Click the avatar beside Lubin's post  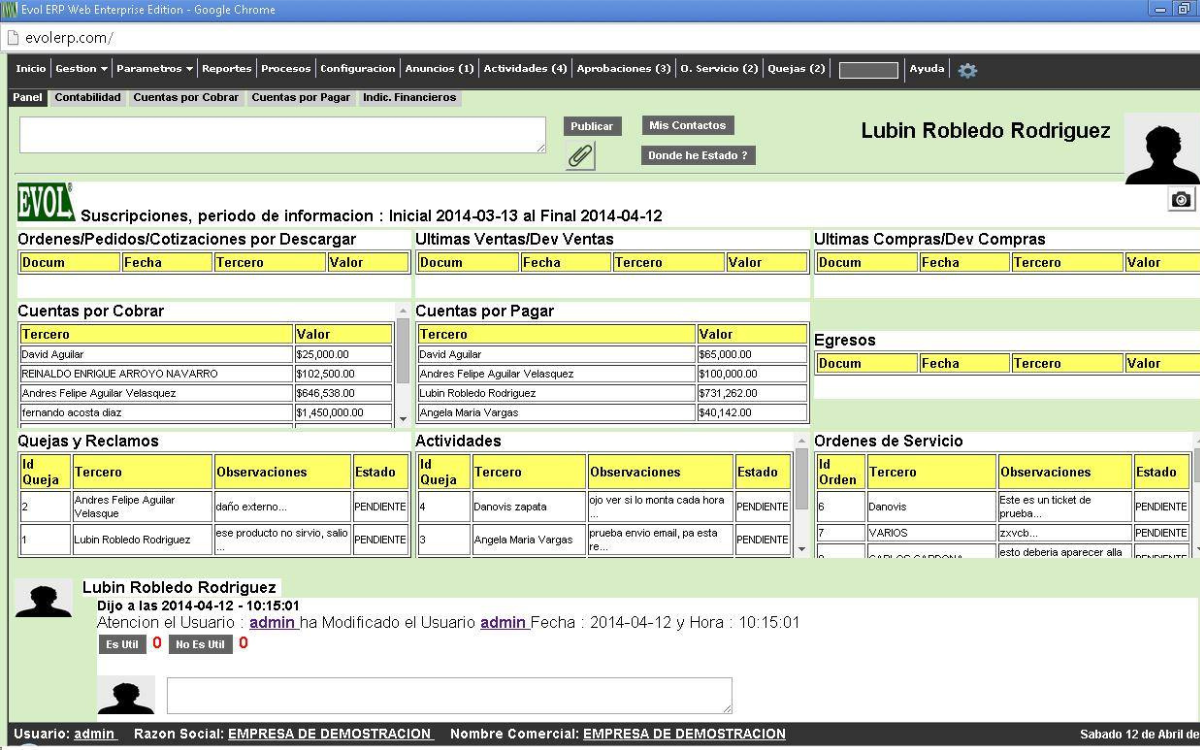[x=43, y=601]
